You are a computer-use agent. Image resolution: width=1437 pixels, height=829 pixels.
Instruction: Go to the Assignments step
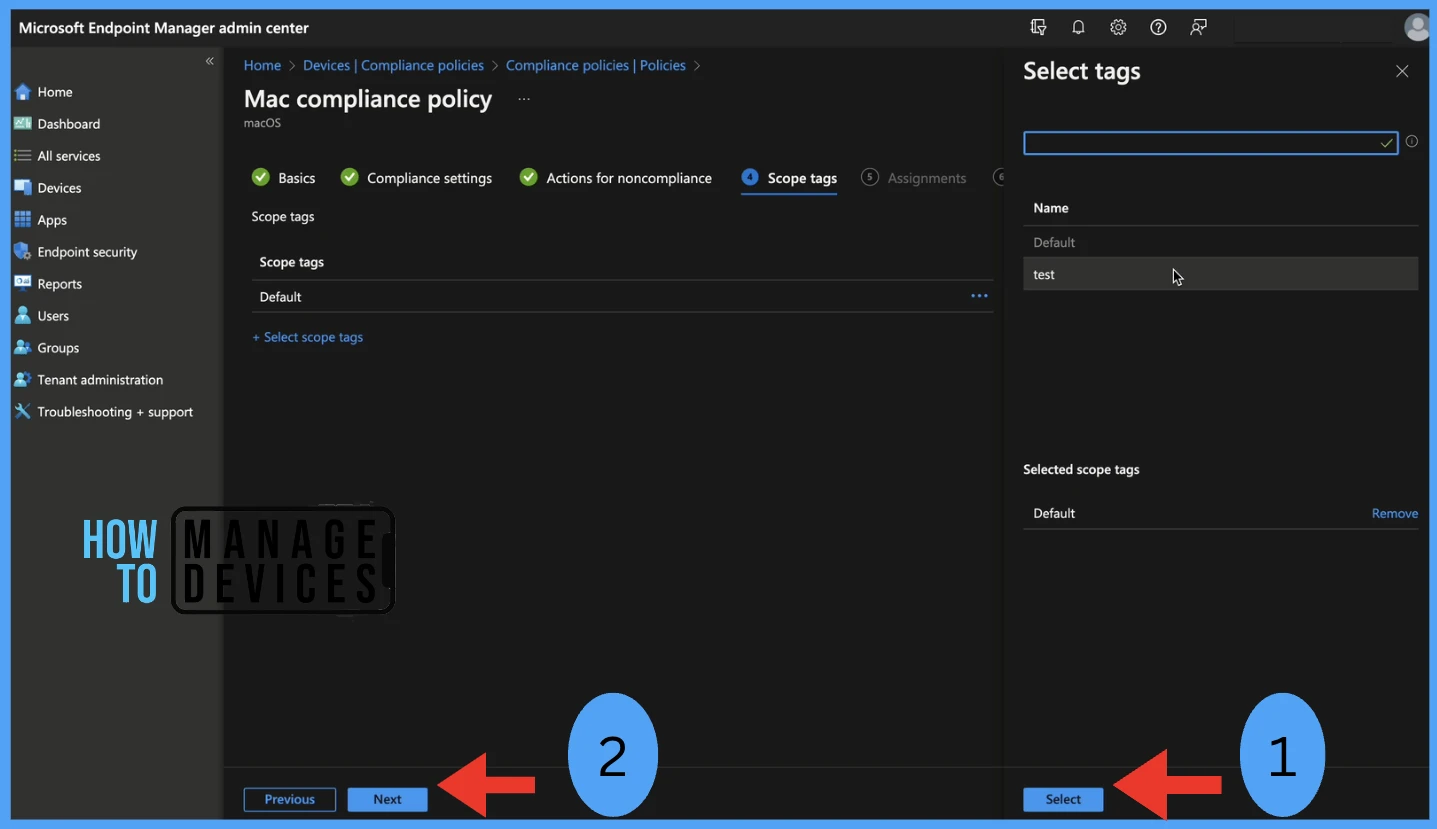coord(914,178)
